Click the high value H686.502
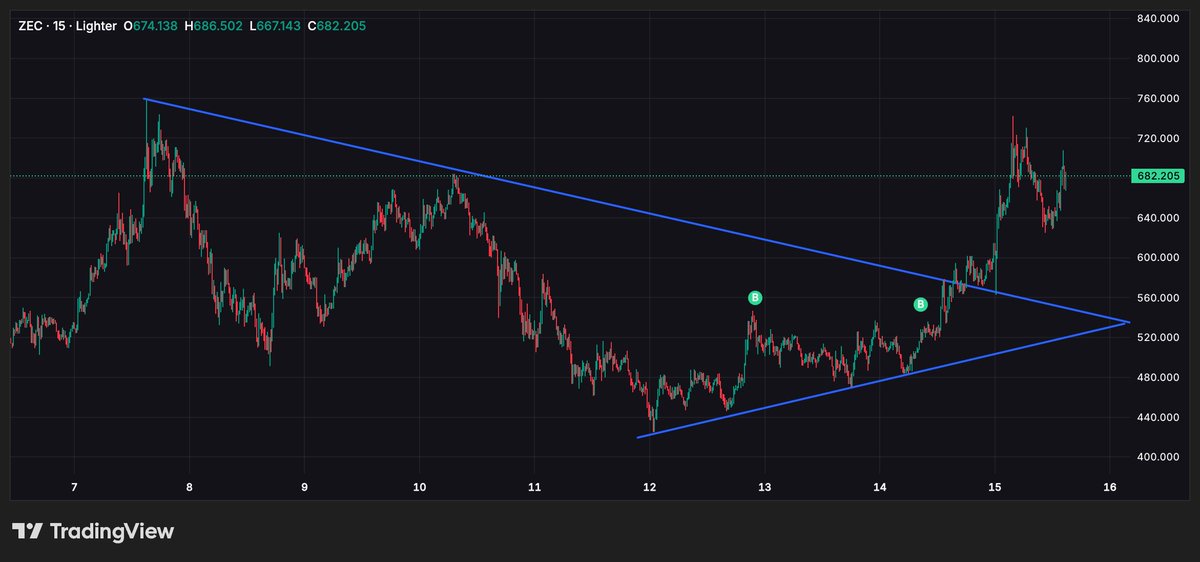Viewport: 1200px width, 562px height. click(x=213, y=25)
